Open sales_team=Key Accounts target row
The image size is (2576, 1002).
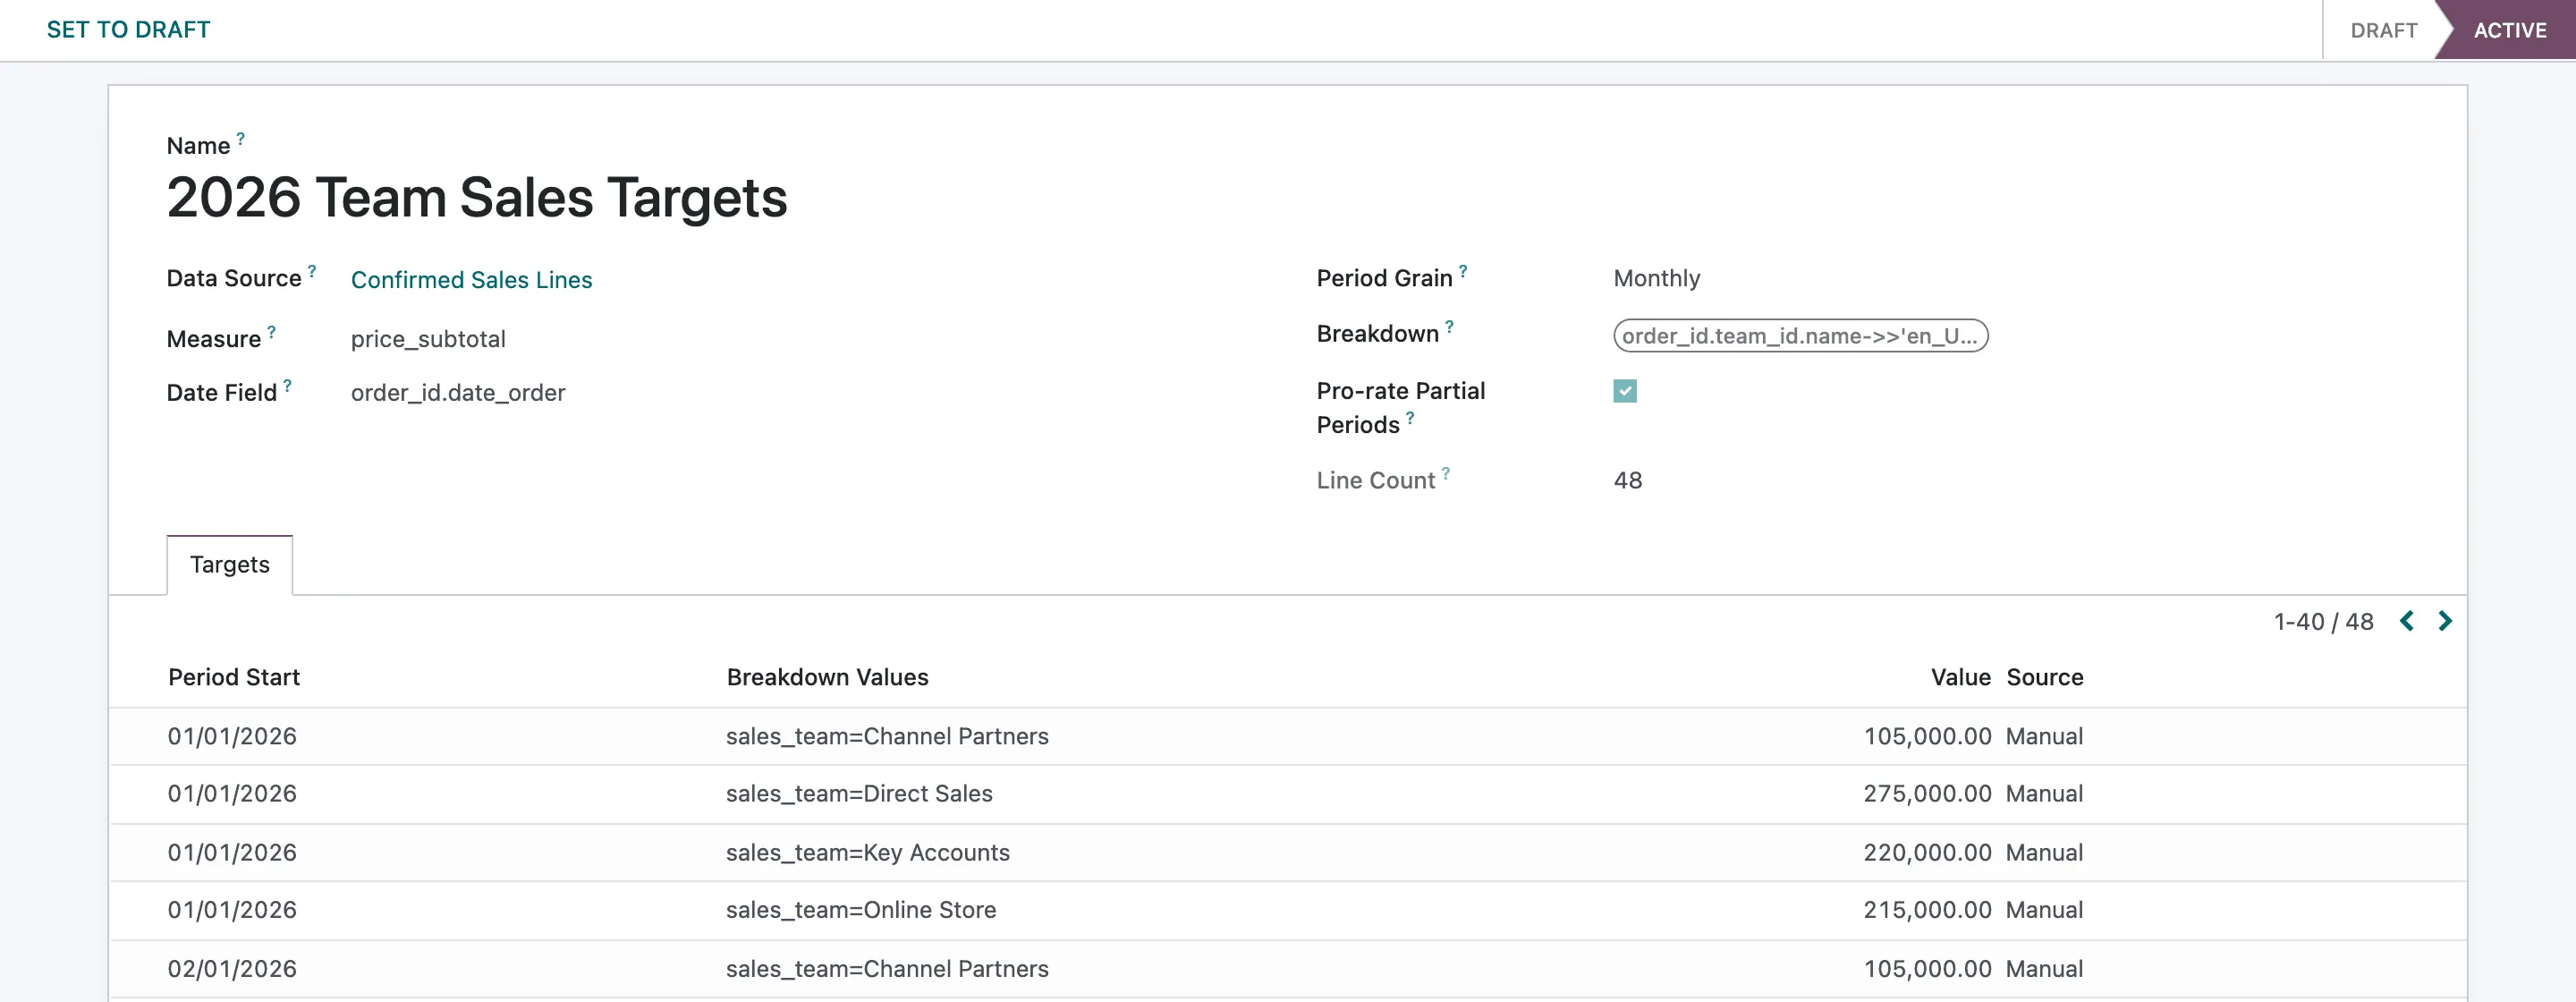point(1287,853)
